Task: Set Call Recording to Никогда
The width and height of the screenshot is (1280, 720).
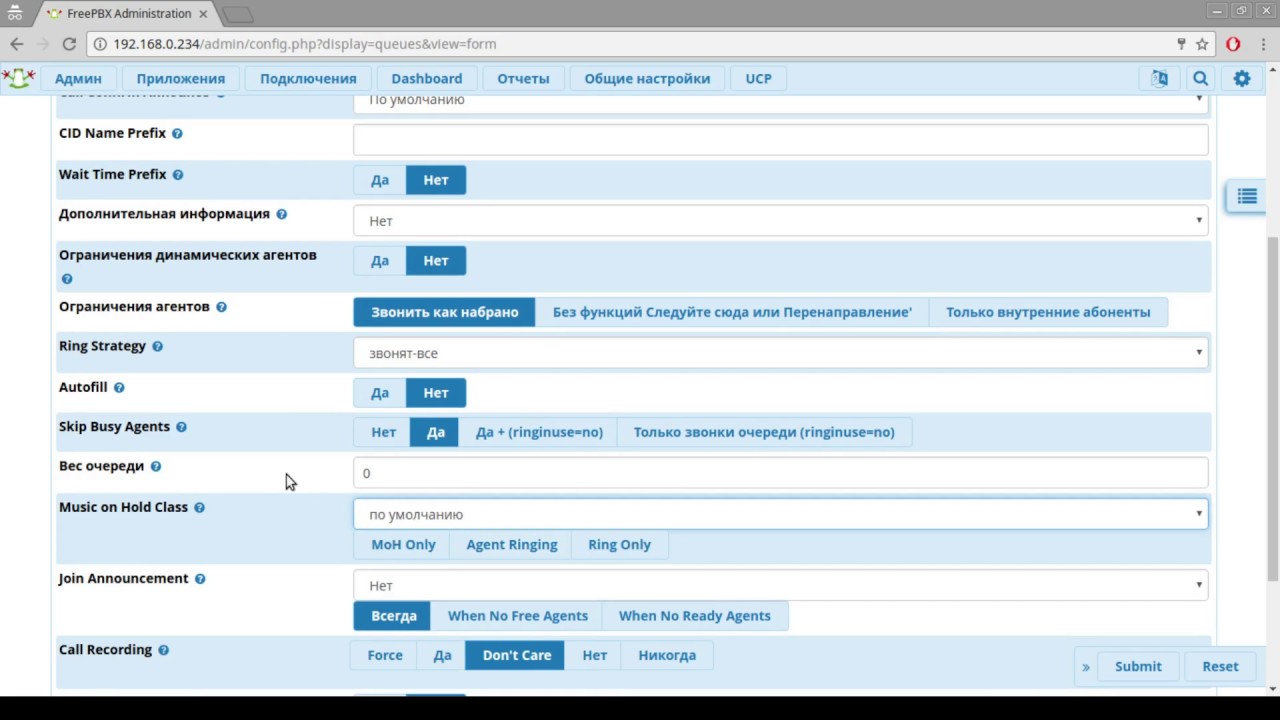Action: (667, 656)
